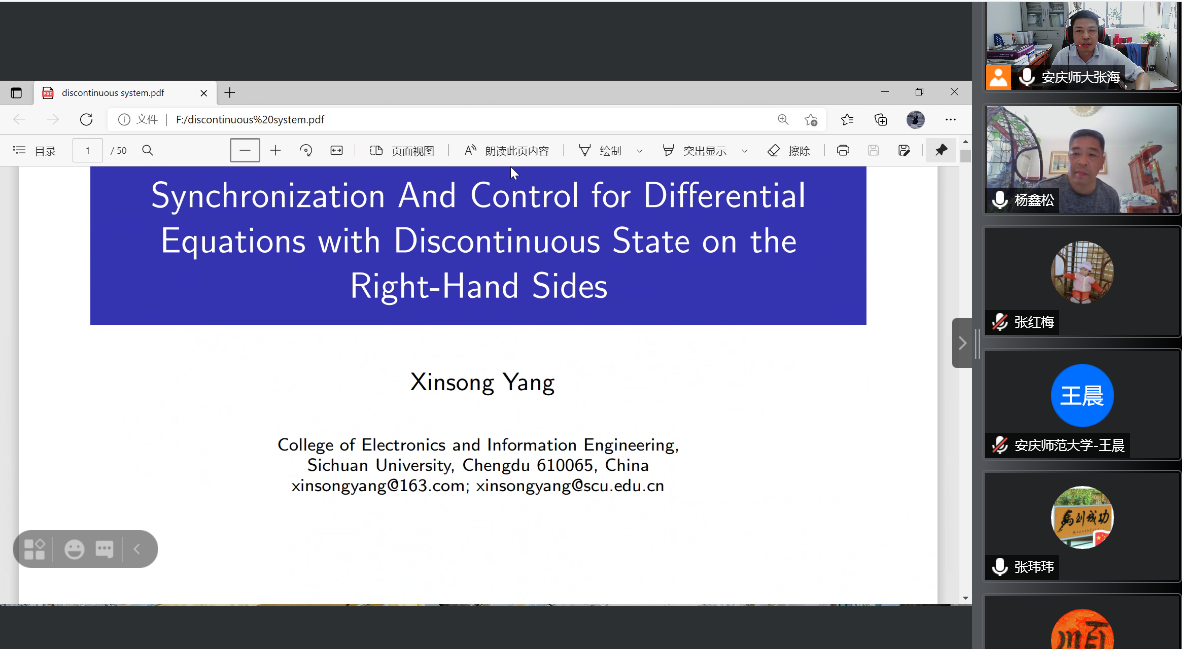
Task: Open the emoji reactions button
Action: click(74, 549)
